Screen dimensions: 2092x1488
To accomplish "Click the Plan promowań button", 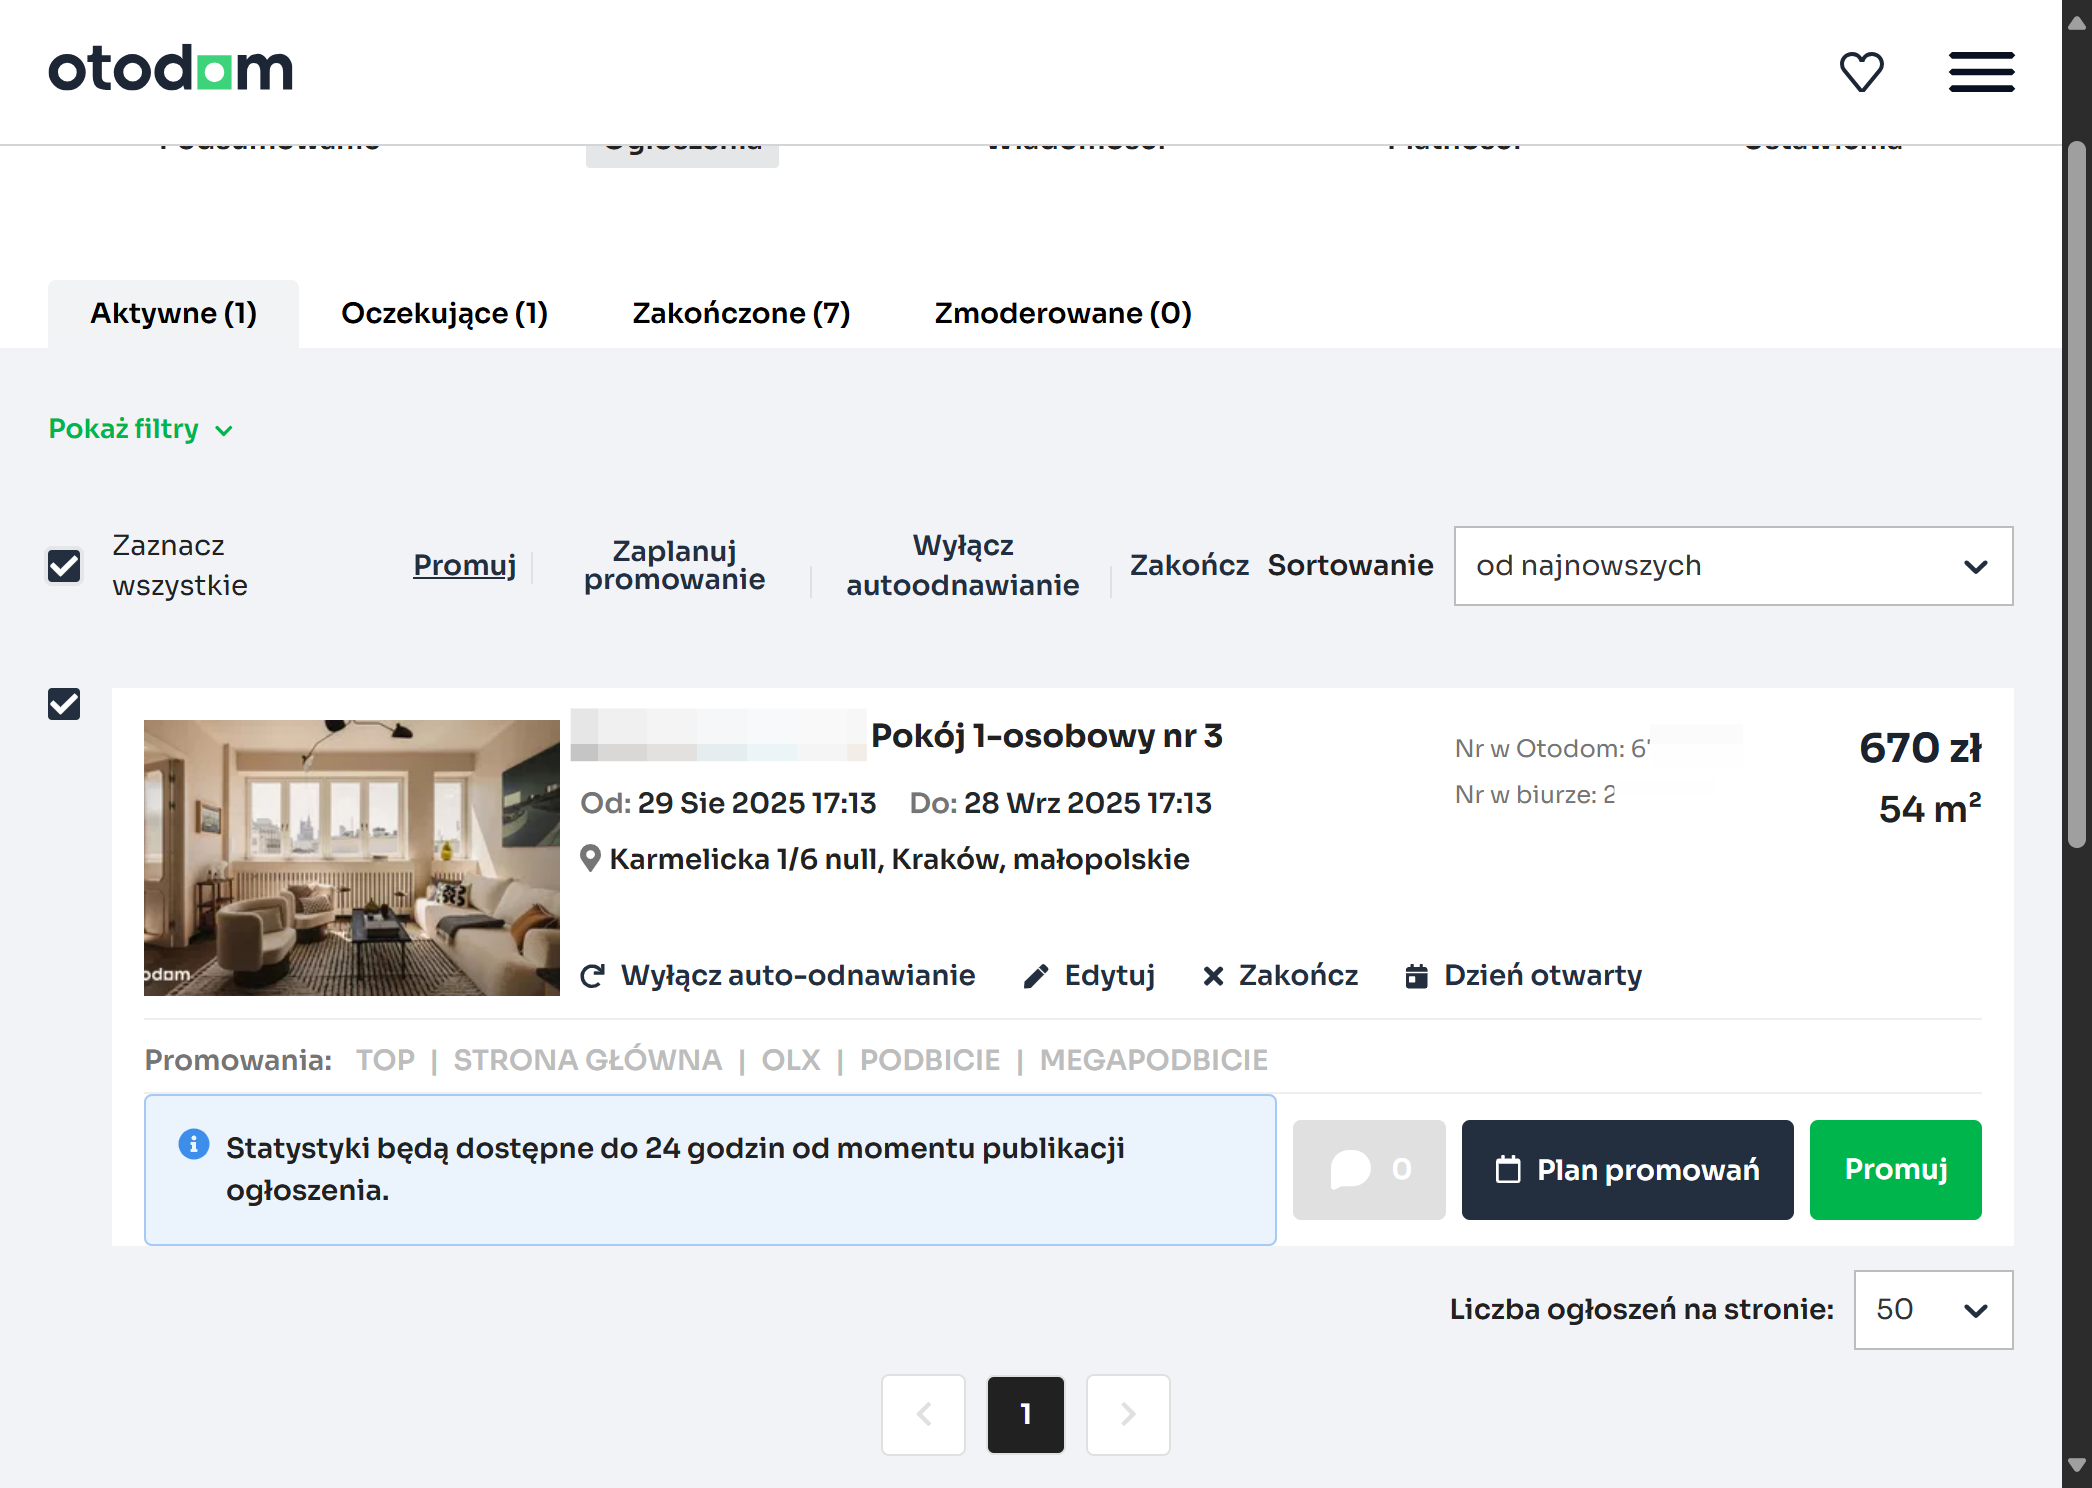I will click(1627, 1169).
